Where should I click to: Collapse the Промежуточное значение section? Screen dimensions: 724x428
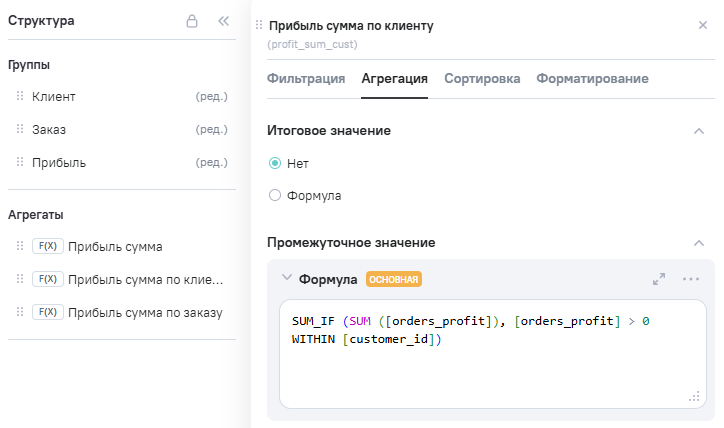698,243
